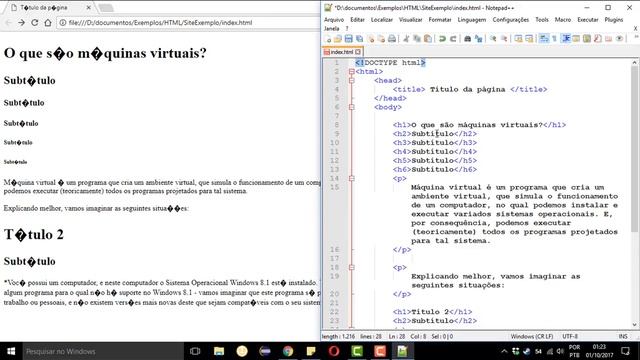Screen dimensions: 640x360
Task: Collapse the paragraph fold on line 18
Action: coord(352,267)
